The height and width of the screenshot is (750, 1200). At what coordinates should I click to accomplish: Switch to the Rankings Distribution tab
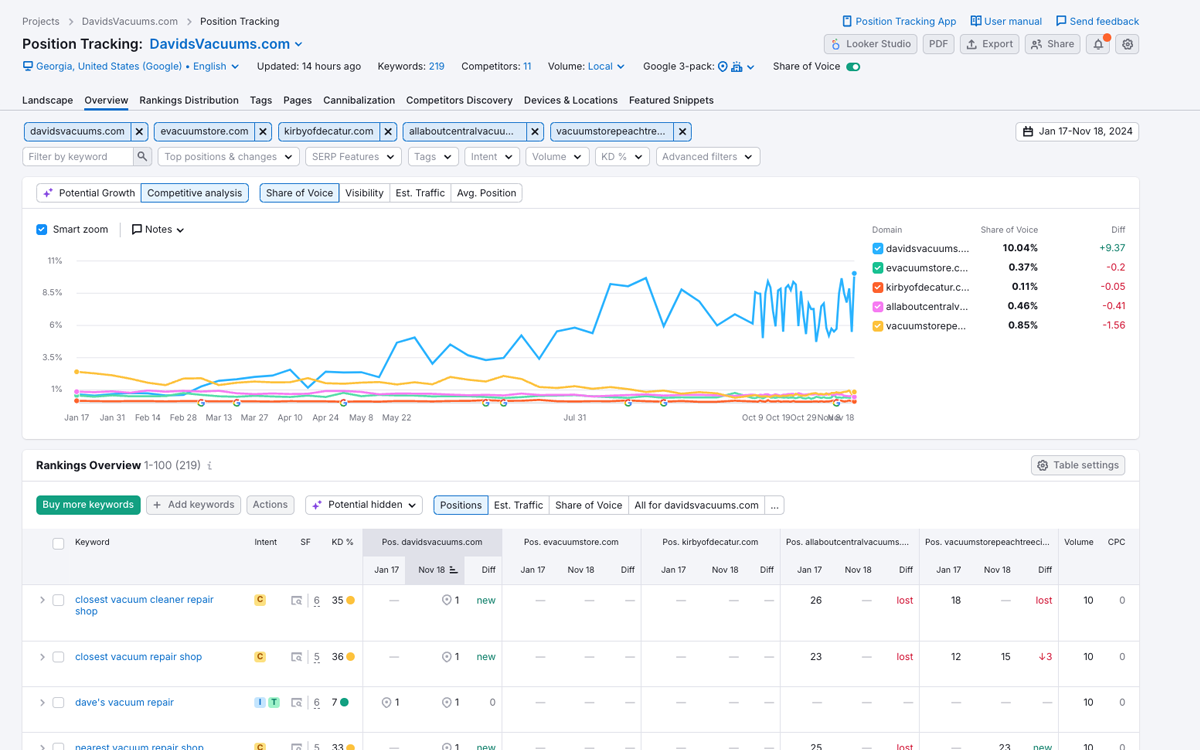(189, 100)
